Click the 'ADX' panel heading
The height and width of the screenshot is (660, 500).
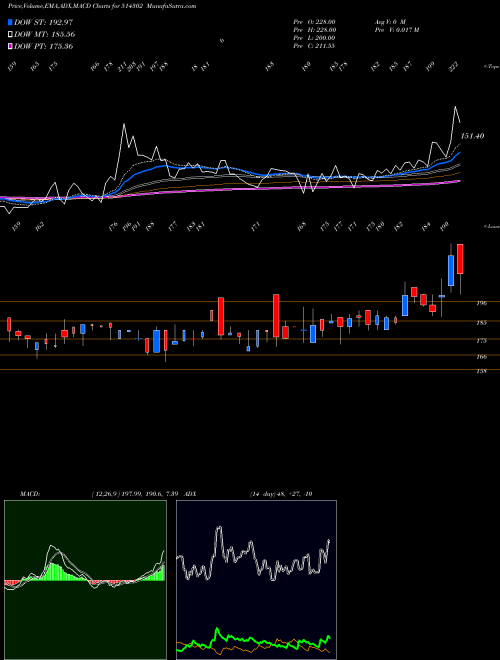click(190, 494)
